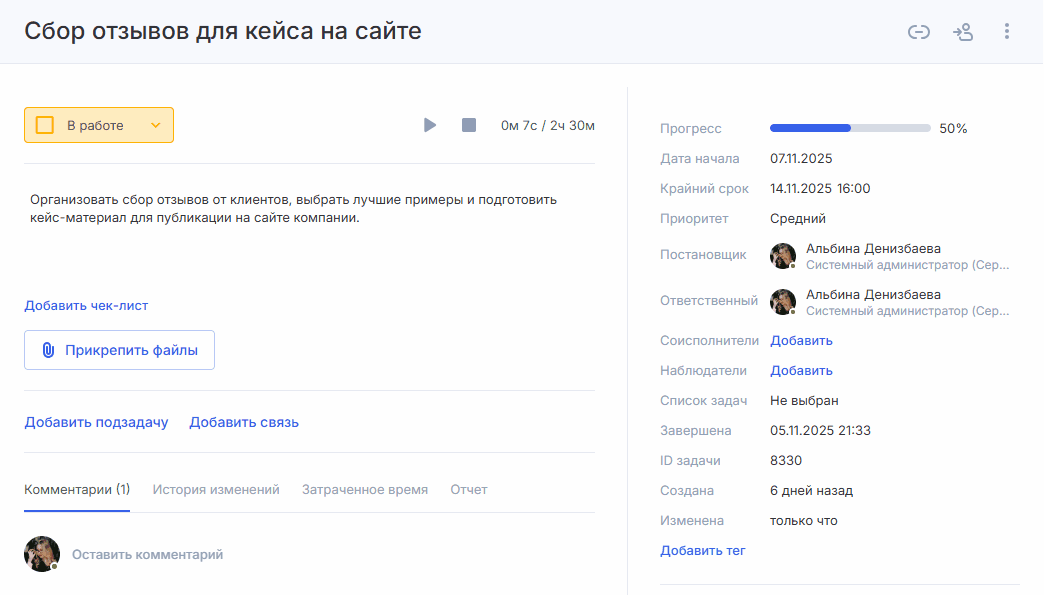This screenshot has height=595, width=1044.
Task: Open the Приоритет field showing Средний
Action: (x=797, y=218)
